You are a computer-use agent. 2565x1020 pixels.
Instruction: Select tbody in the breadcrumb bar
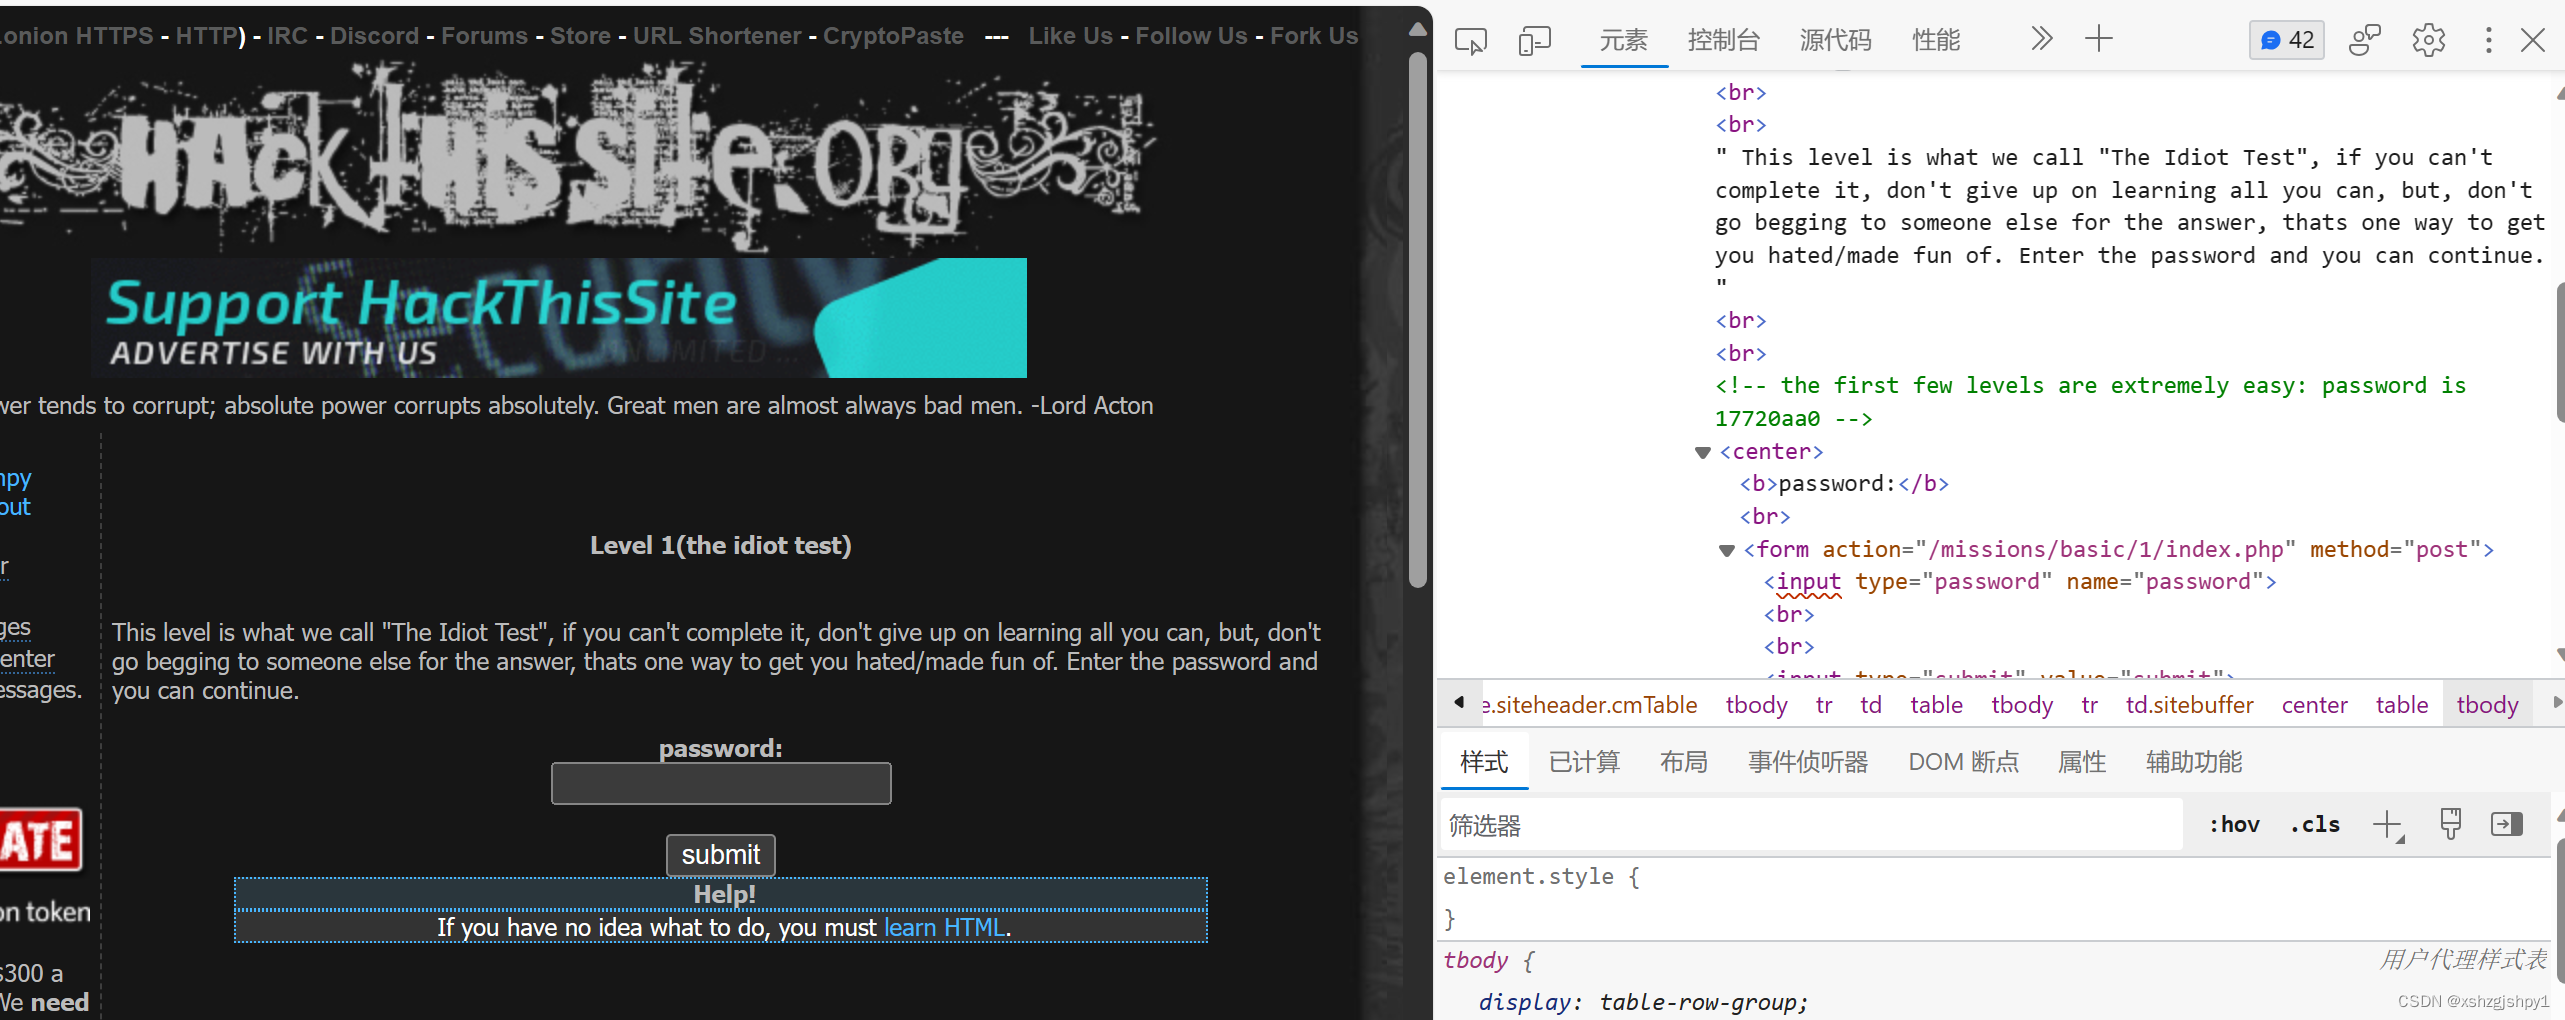coord(2489,704)
